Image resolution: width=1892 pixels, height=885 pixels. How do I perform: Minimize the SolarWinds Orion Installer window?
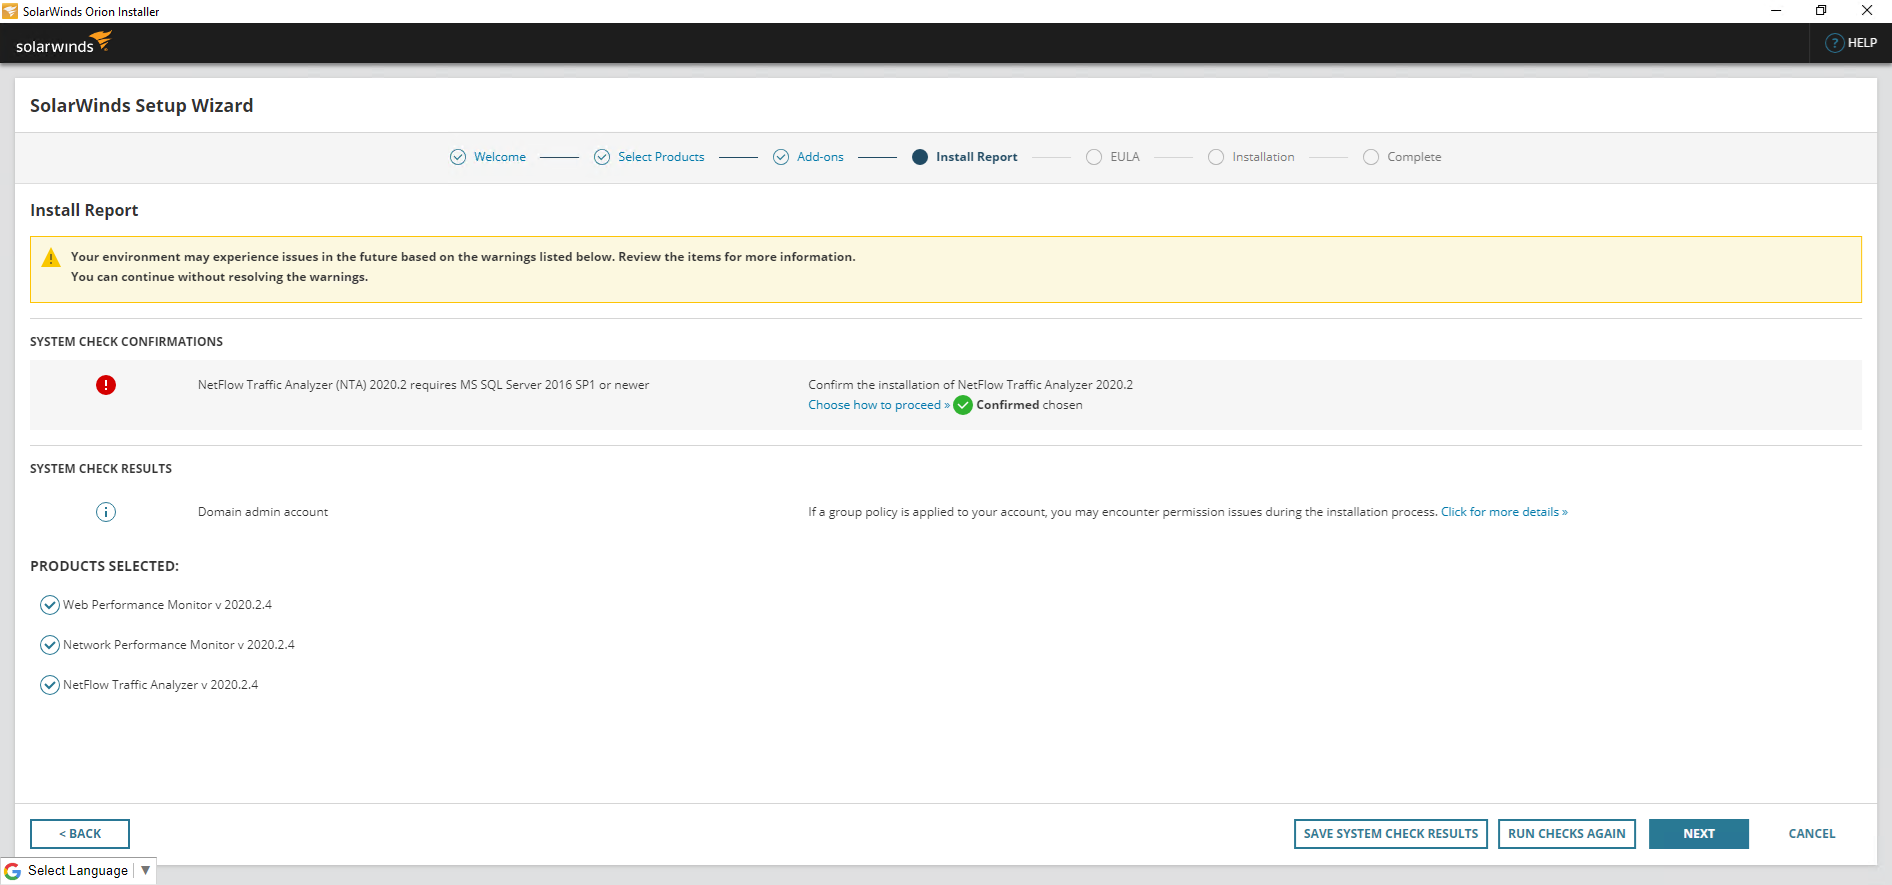1776,11
